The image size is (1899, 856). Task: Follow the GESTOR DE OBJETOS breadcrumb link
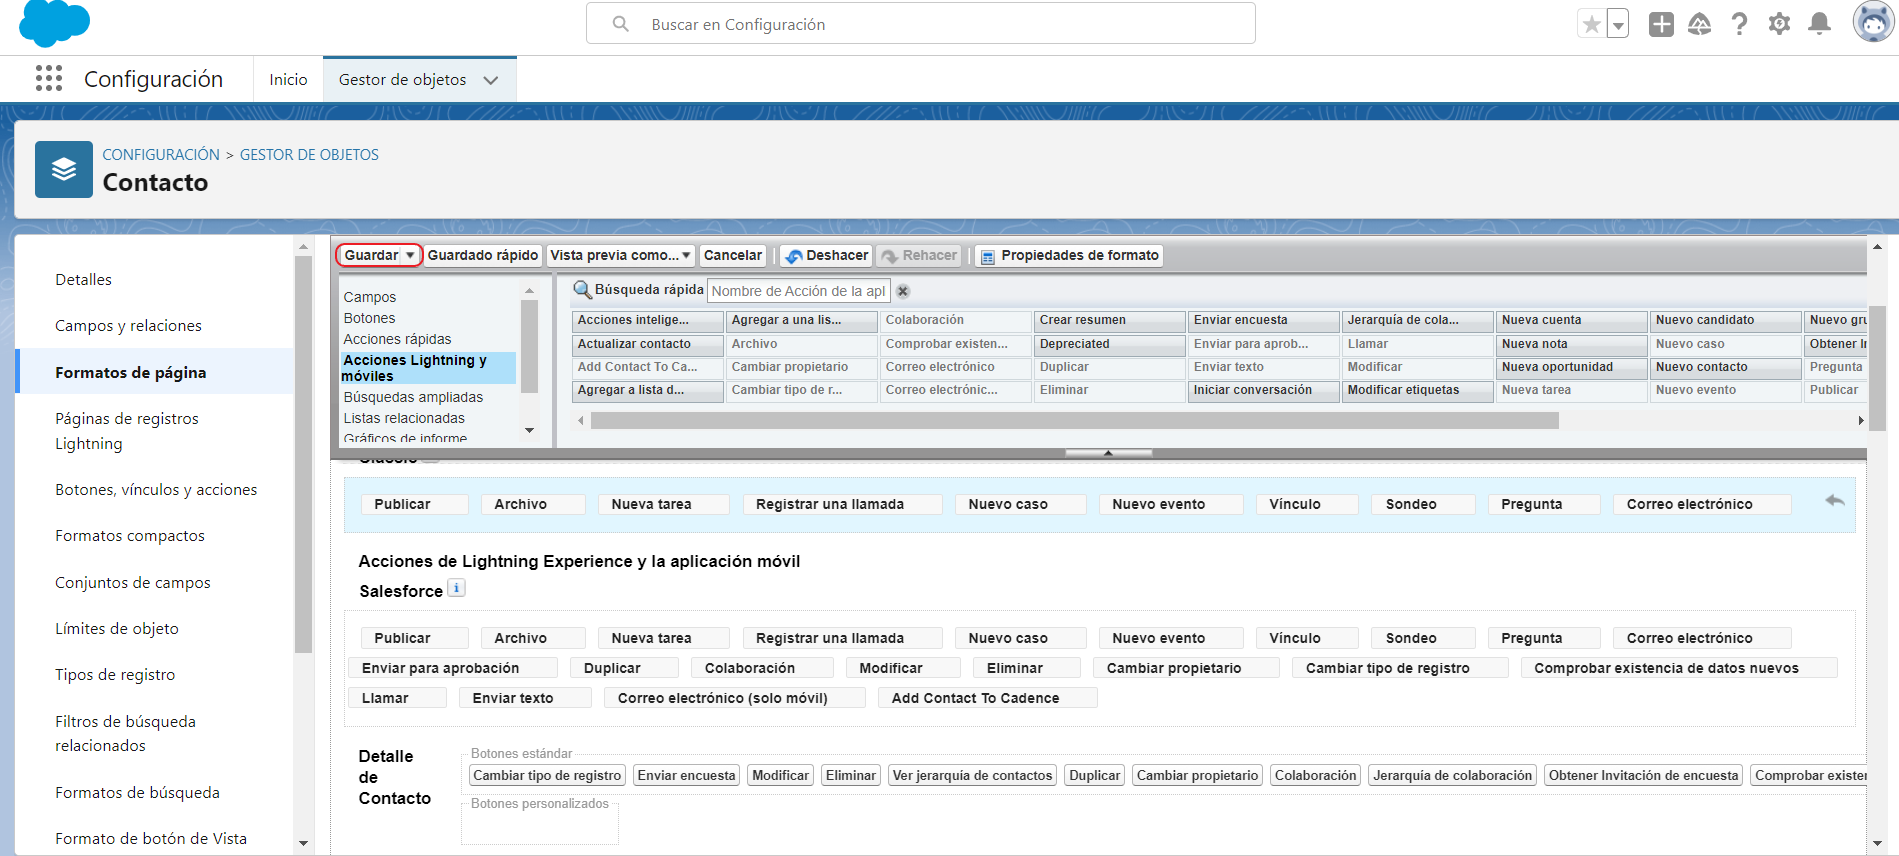click(x=309, y=154)
